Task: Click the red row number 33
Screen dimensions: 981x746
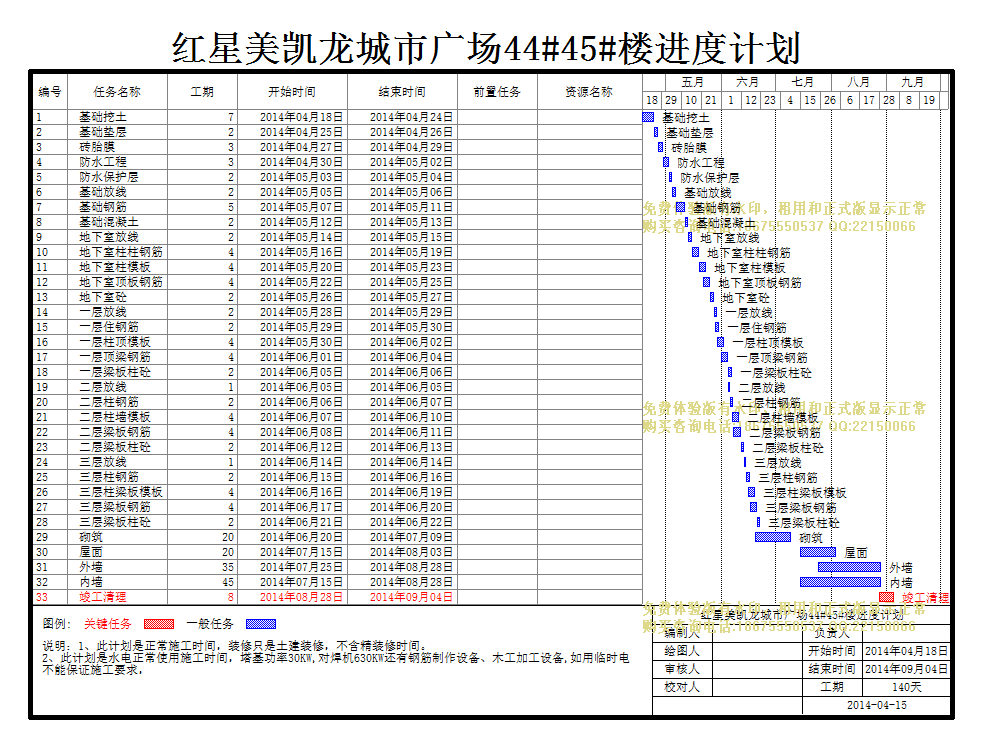Action: 41,598
